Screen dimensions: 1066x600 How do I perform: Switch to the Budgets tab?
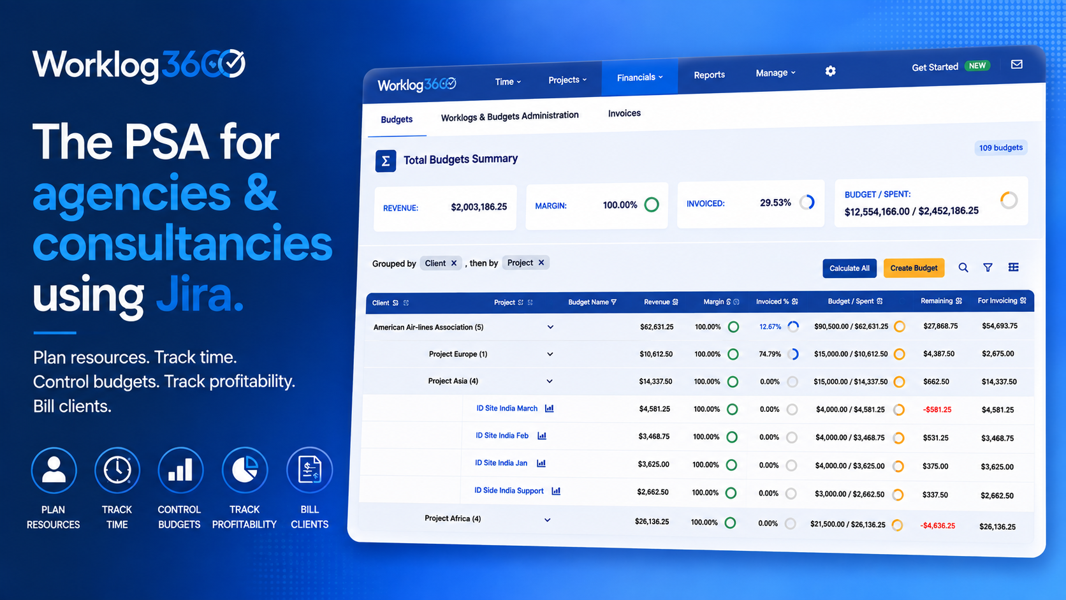click(x=396, y=120)
